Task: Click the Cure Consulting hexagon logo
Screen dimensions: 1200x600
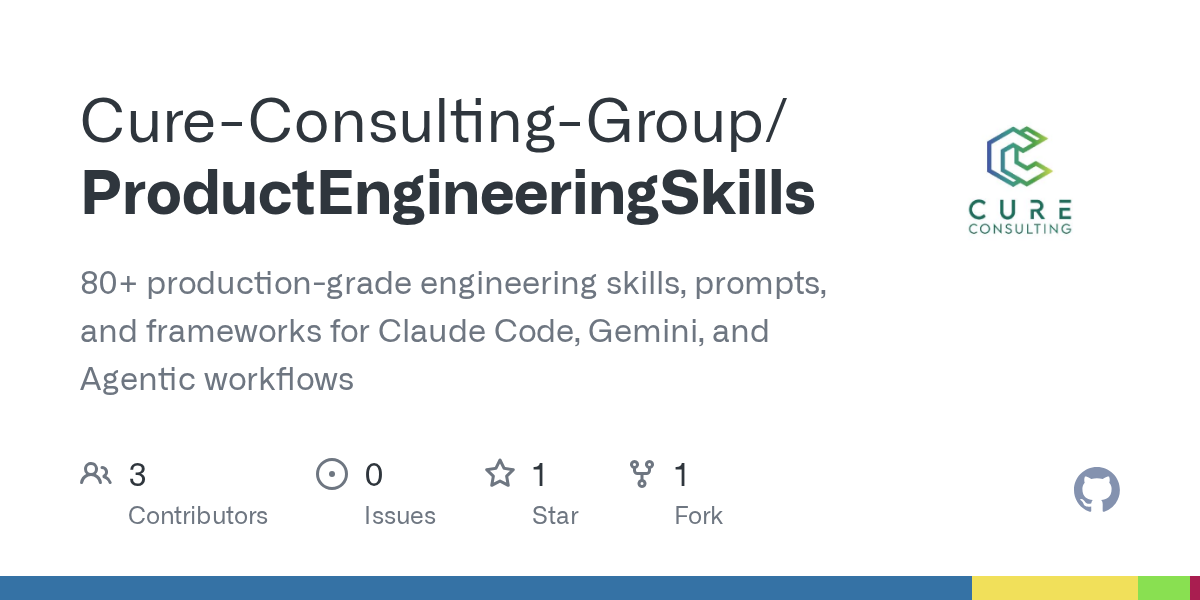Action: pyautogui.click(x=1020, y=158)
